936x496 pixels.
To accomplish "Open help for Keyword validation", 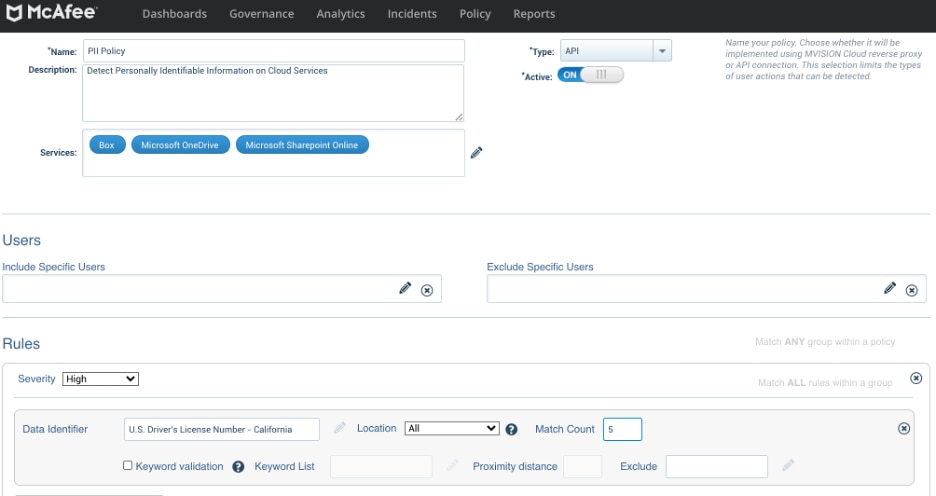I will tap(238, 467).
